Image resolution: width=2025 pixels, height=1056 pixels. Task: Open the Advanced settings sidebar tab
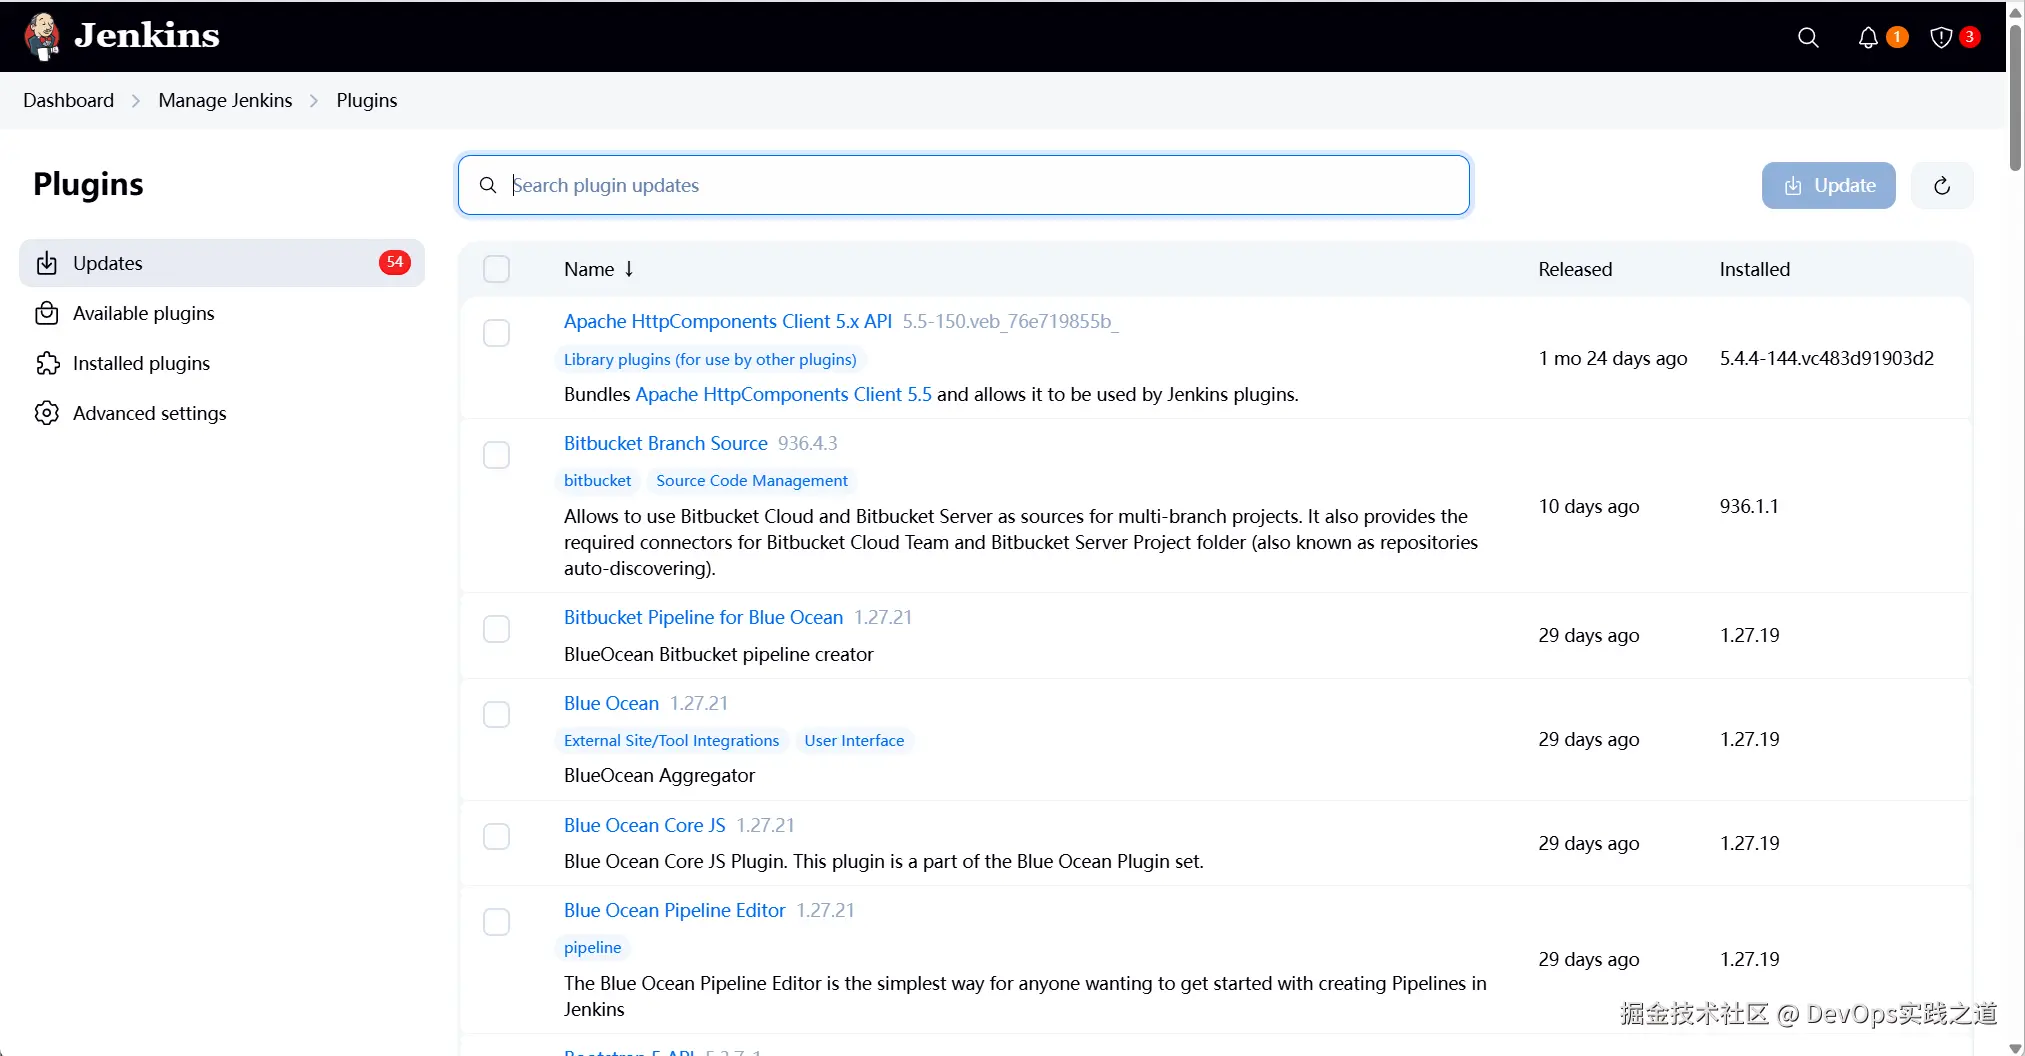tap(222, 413)
